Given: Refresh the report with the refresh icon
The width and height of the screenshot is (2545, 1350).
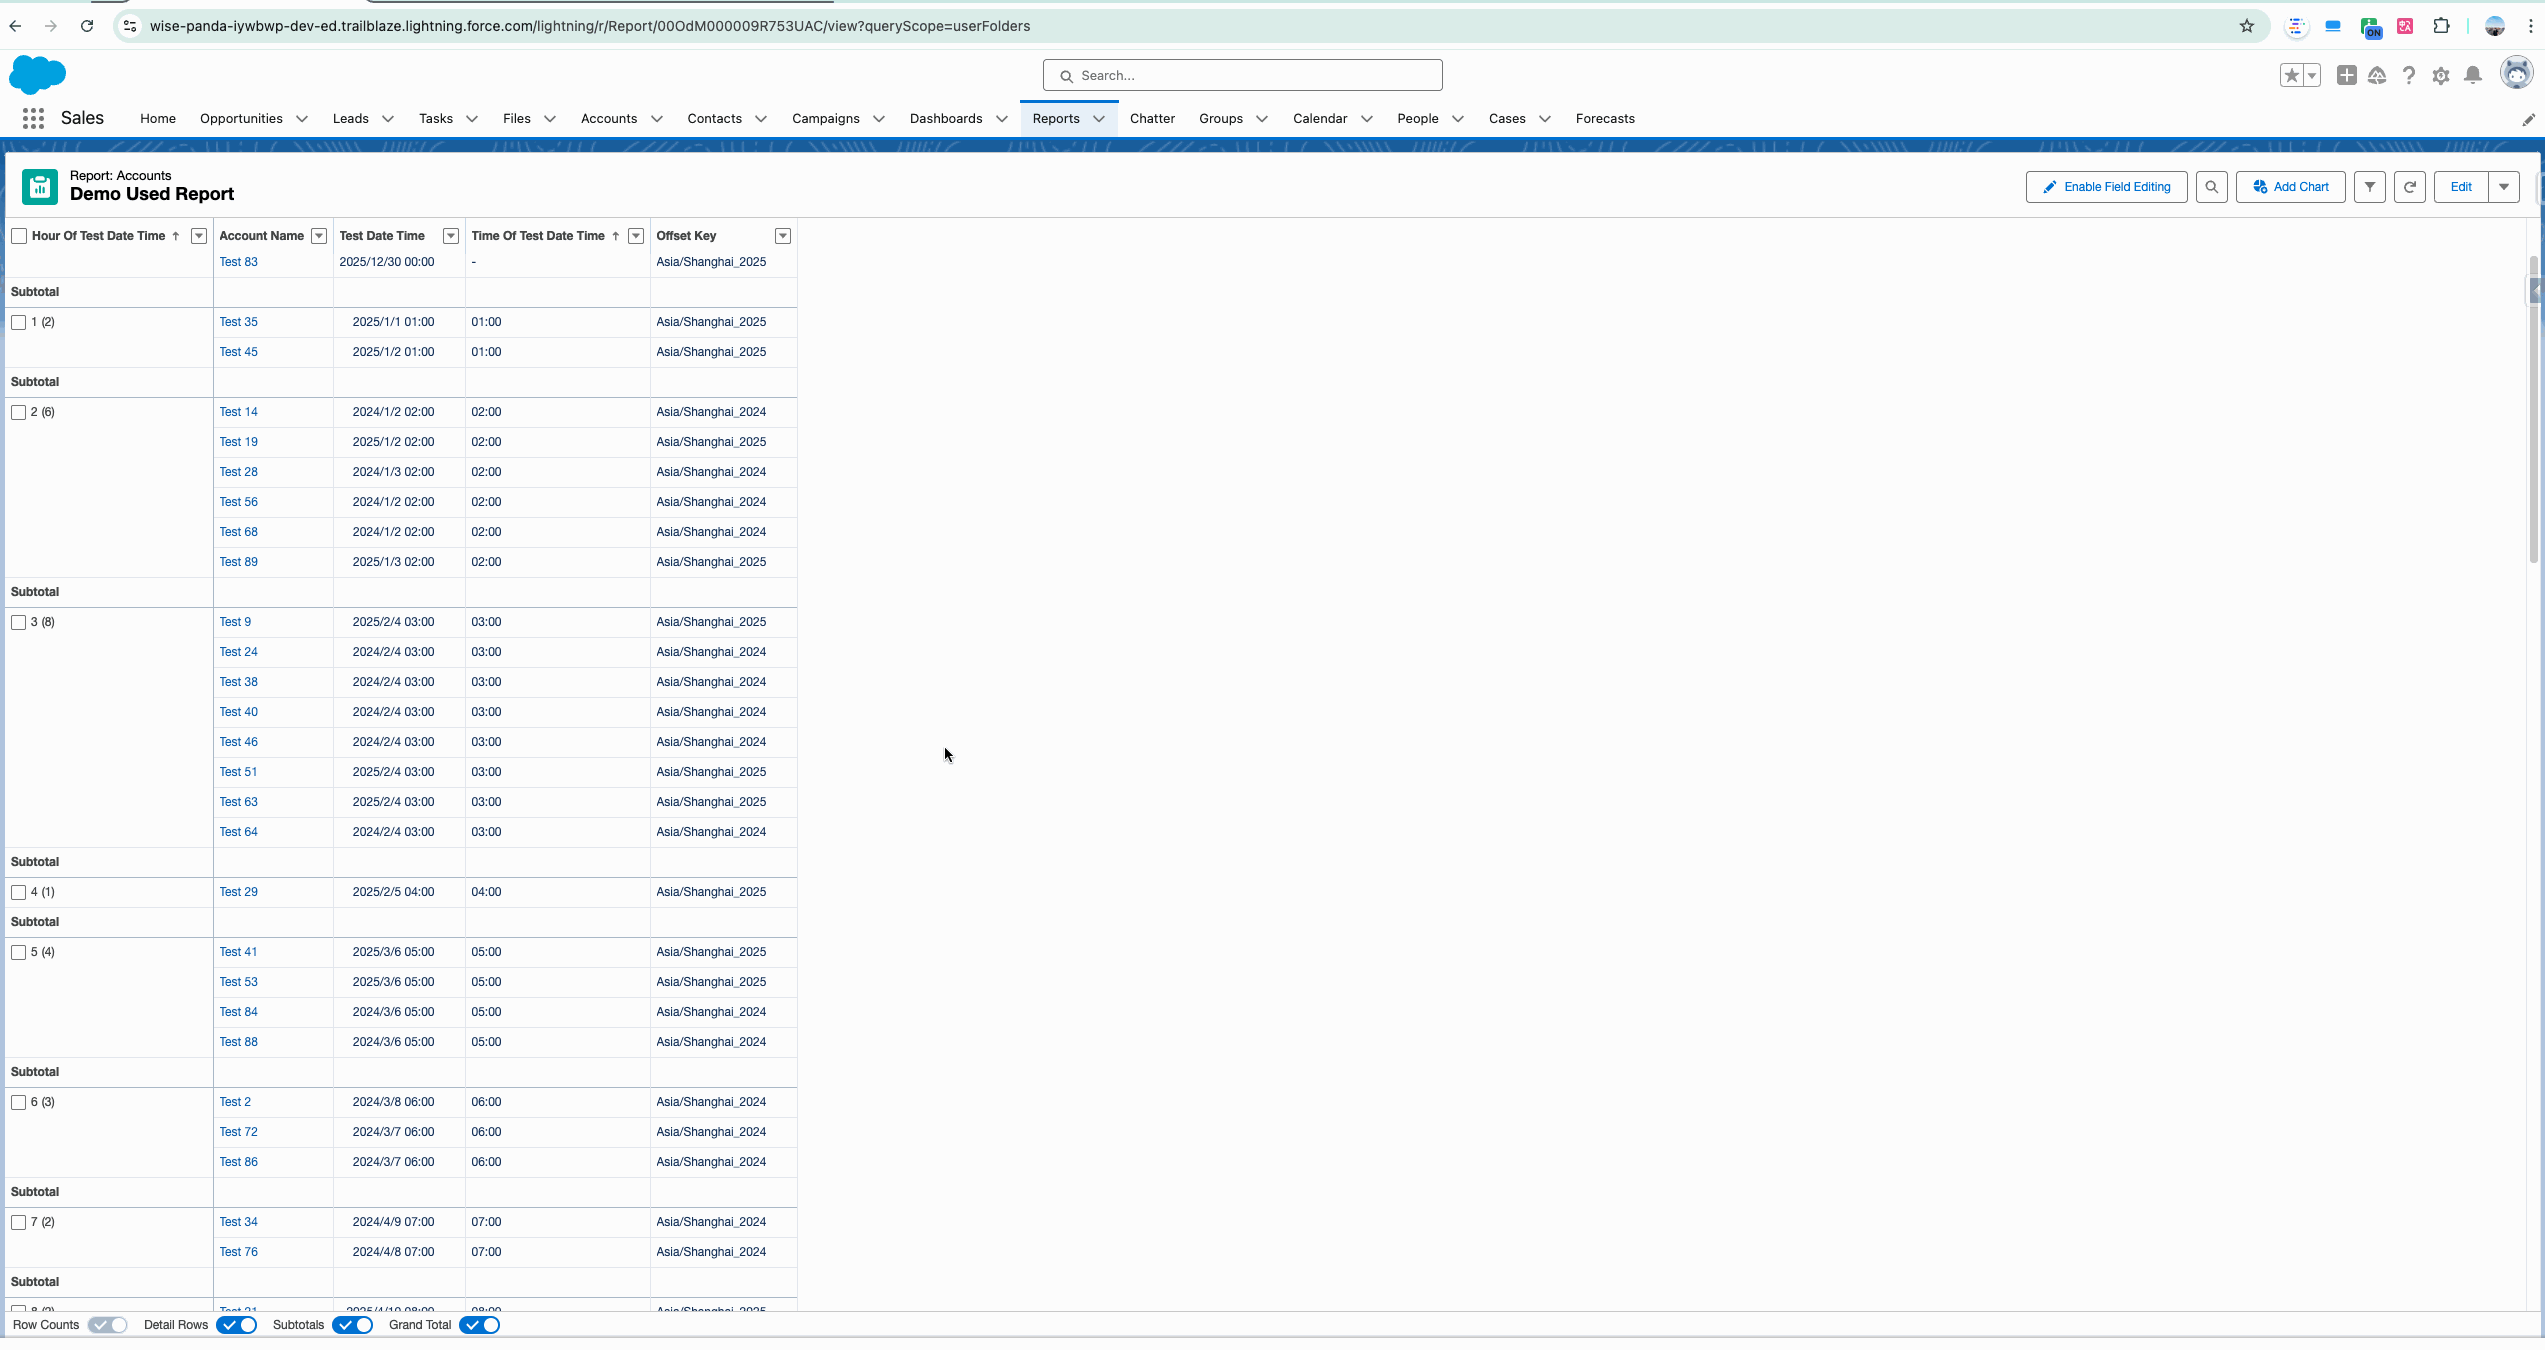Looking at the screenshot, I should coord(2409,187).
